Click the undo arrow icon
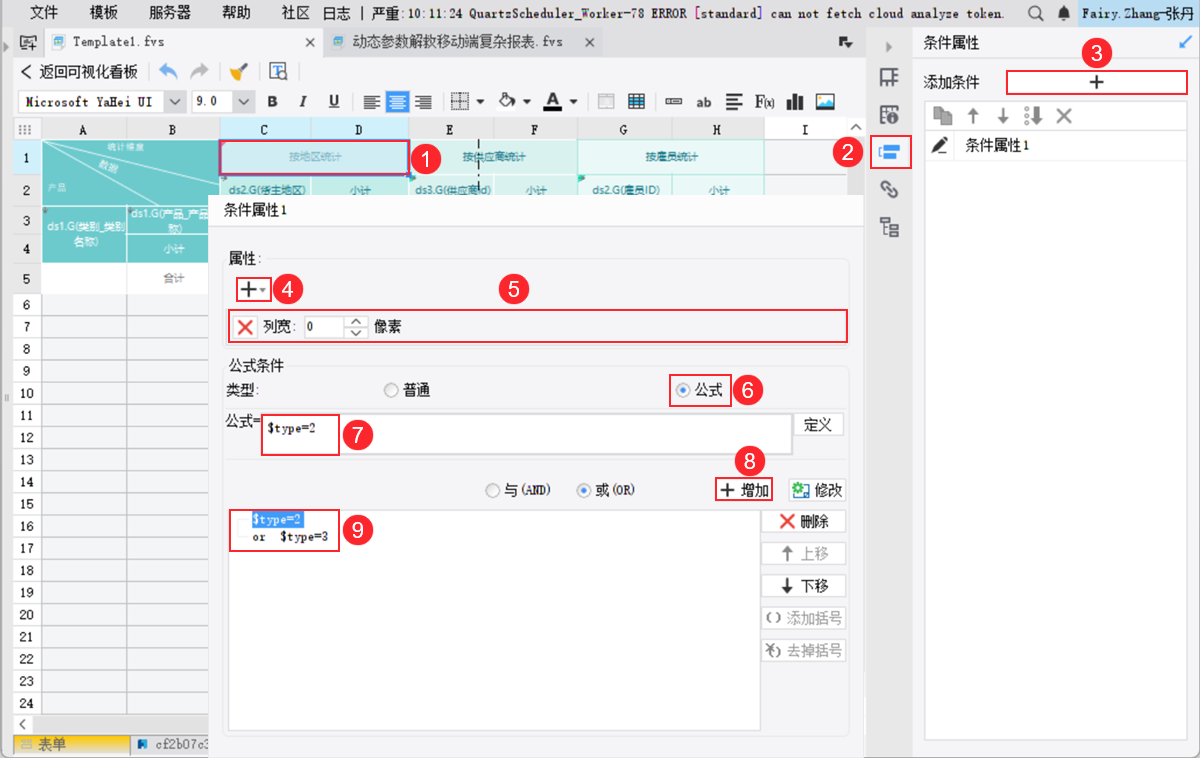This screenshot has width=1200, height=758. 169,71
